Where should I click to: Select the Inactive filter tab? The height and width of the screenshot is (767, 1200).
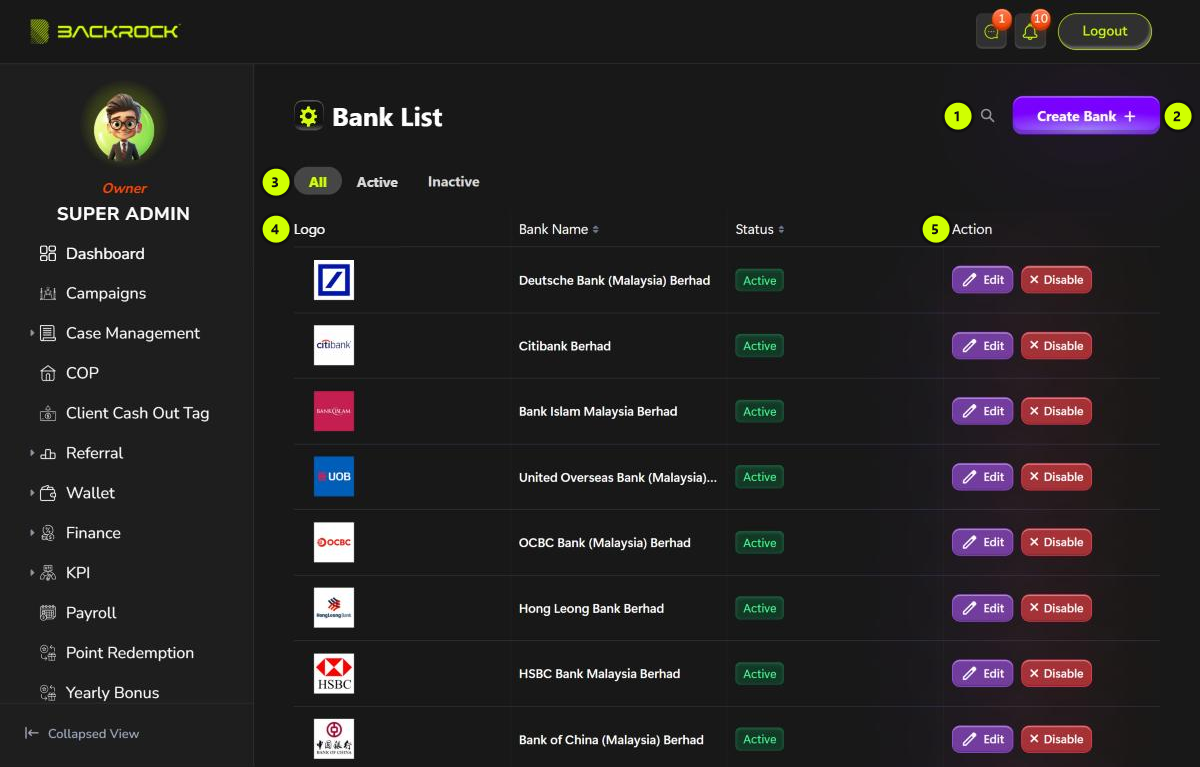tap(454, 182)
